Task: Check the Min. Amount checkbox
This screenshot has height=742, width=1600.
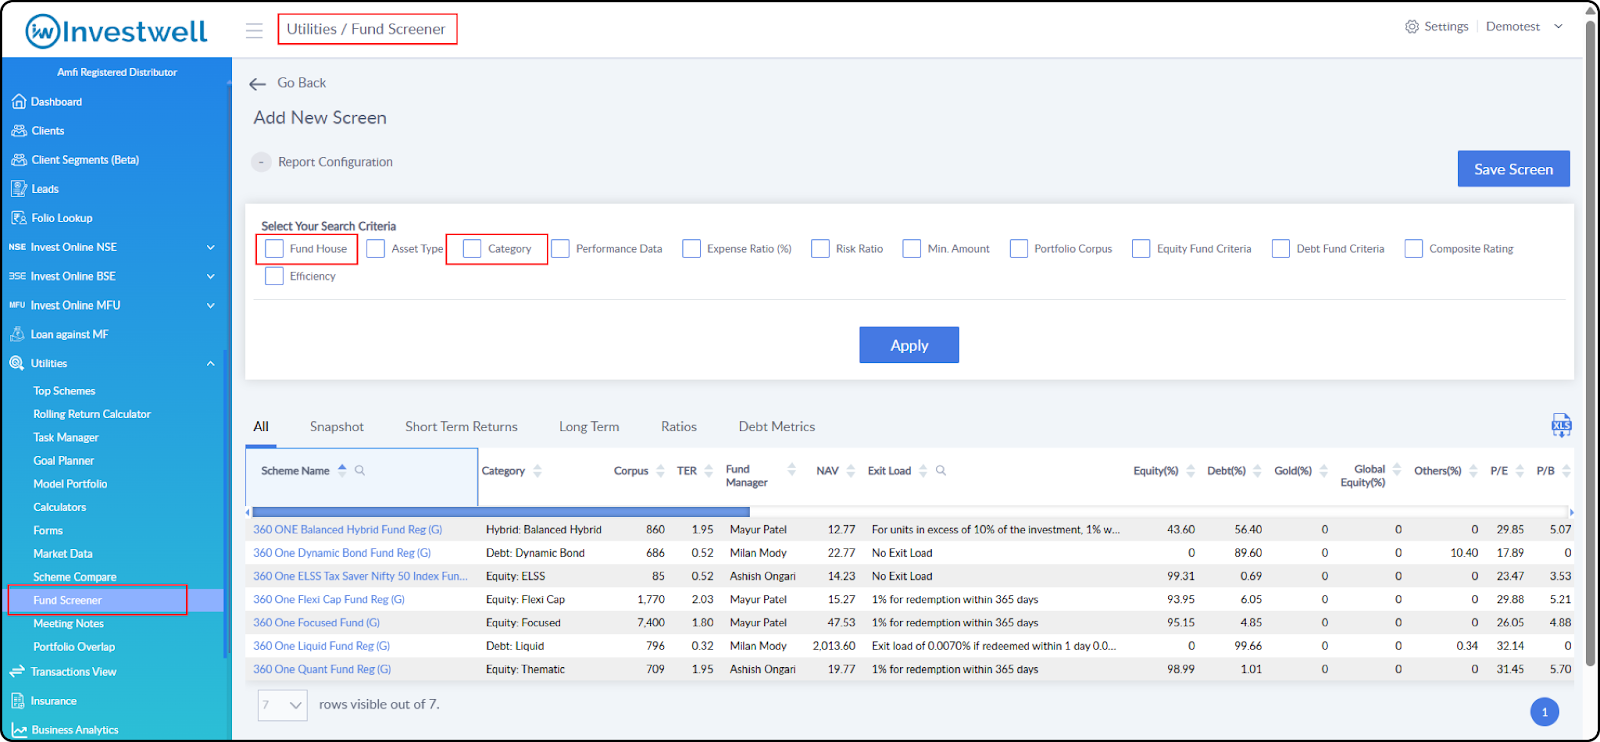Action: click(912, 249)
